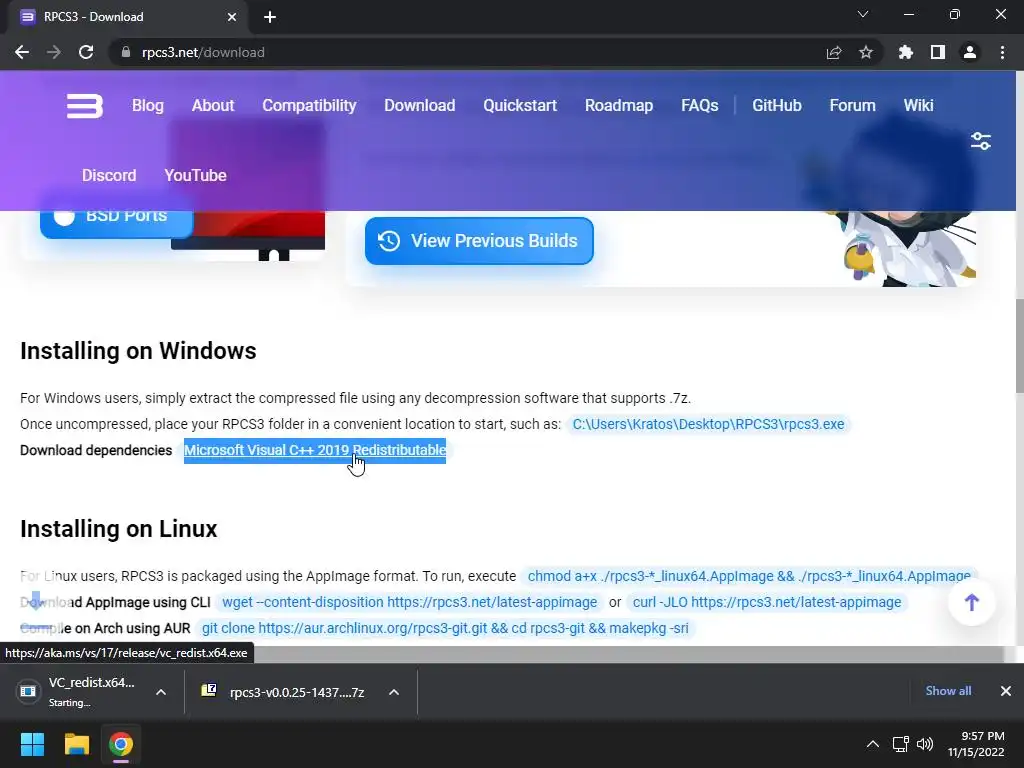Click Microsoft Visual C++ 2019 Redistributable link
This screenshot has width=1024, height=768.
pos(315,451)
